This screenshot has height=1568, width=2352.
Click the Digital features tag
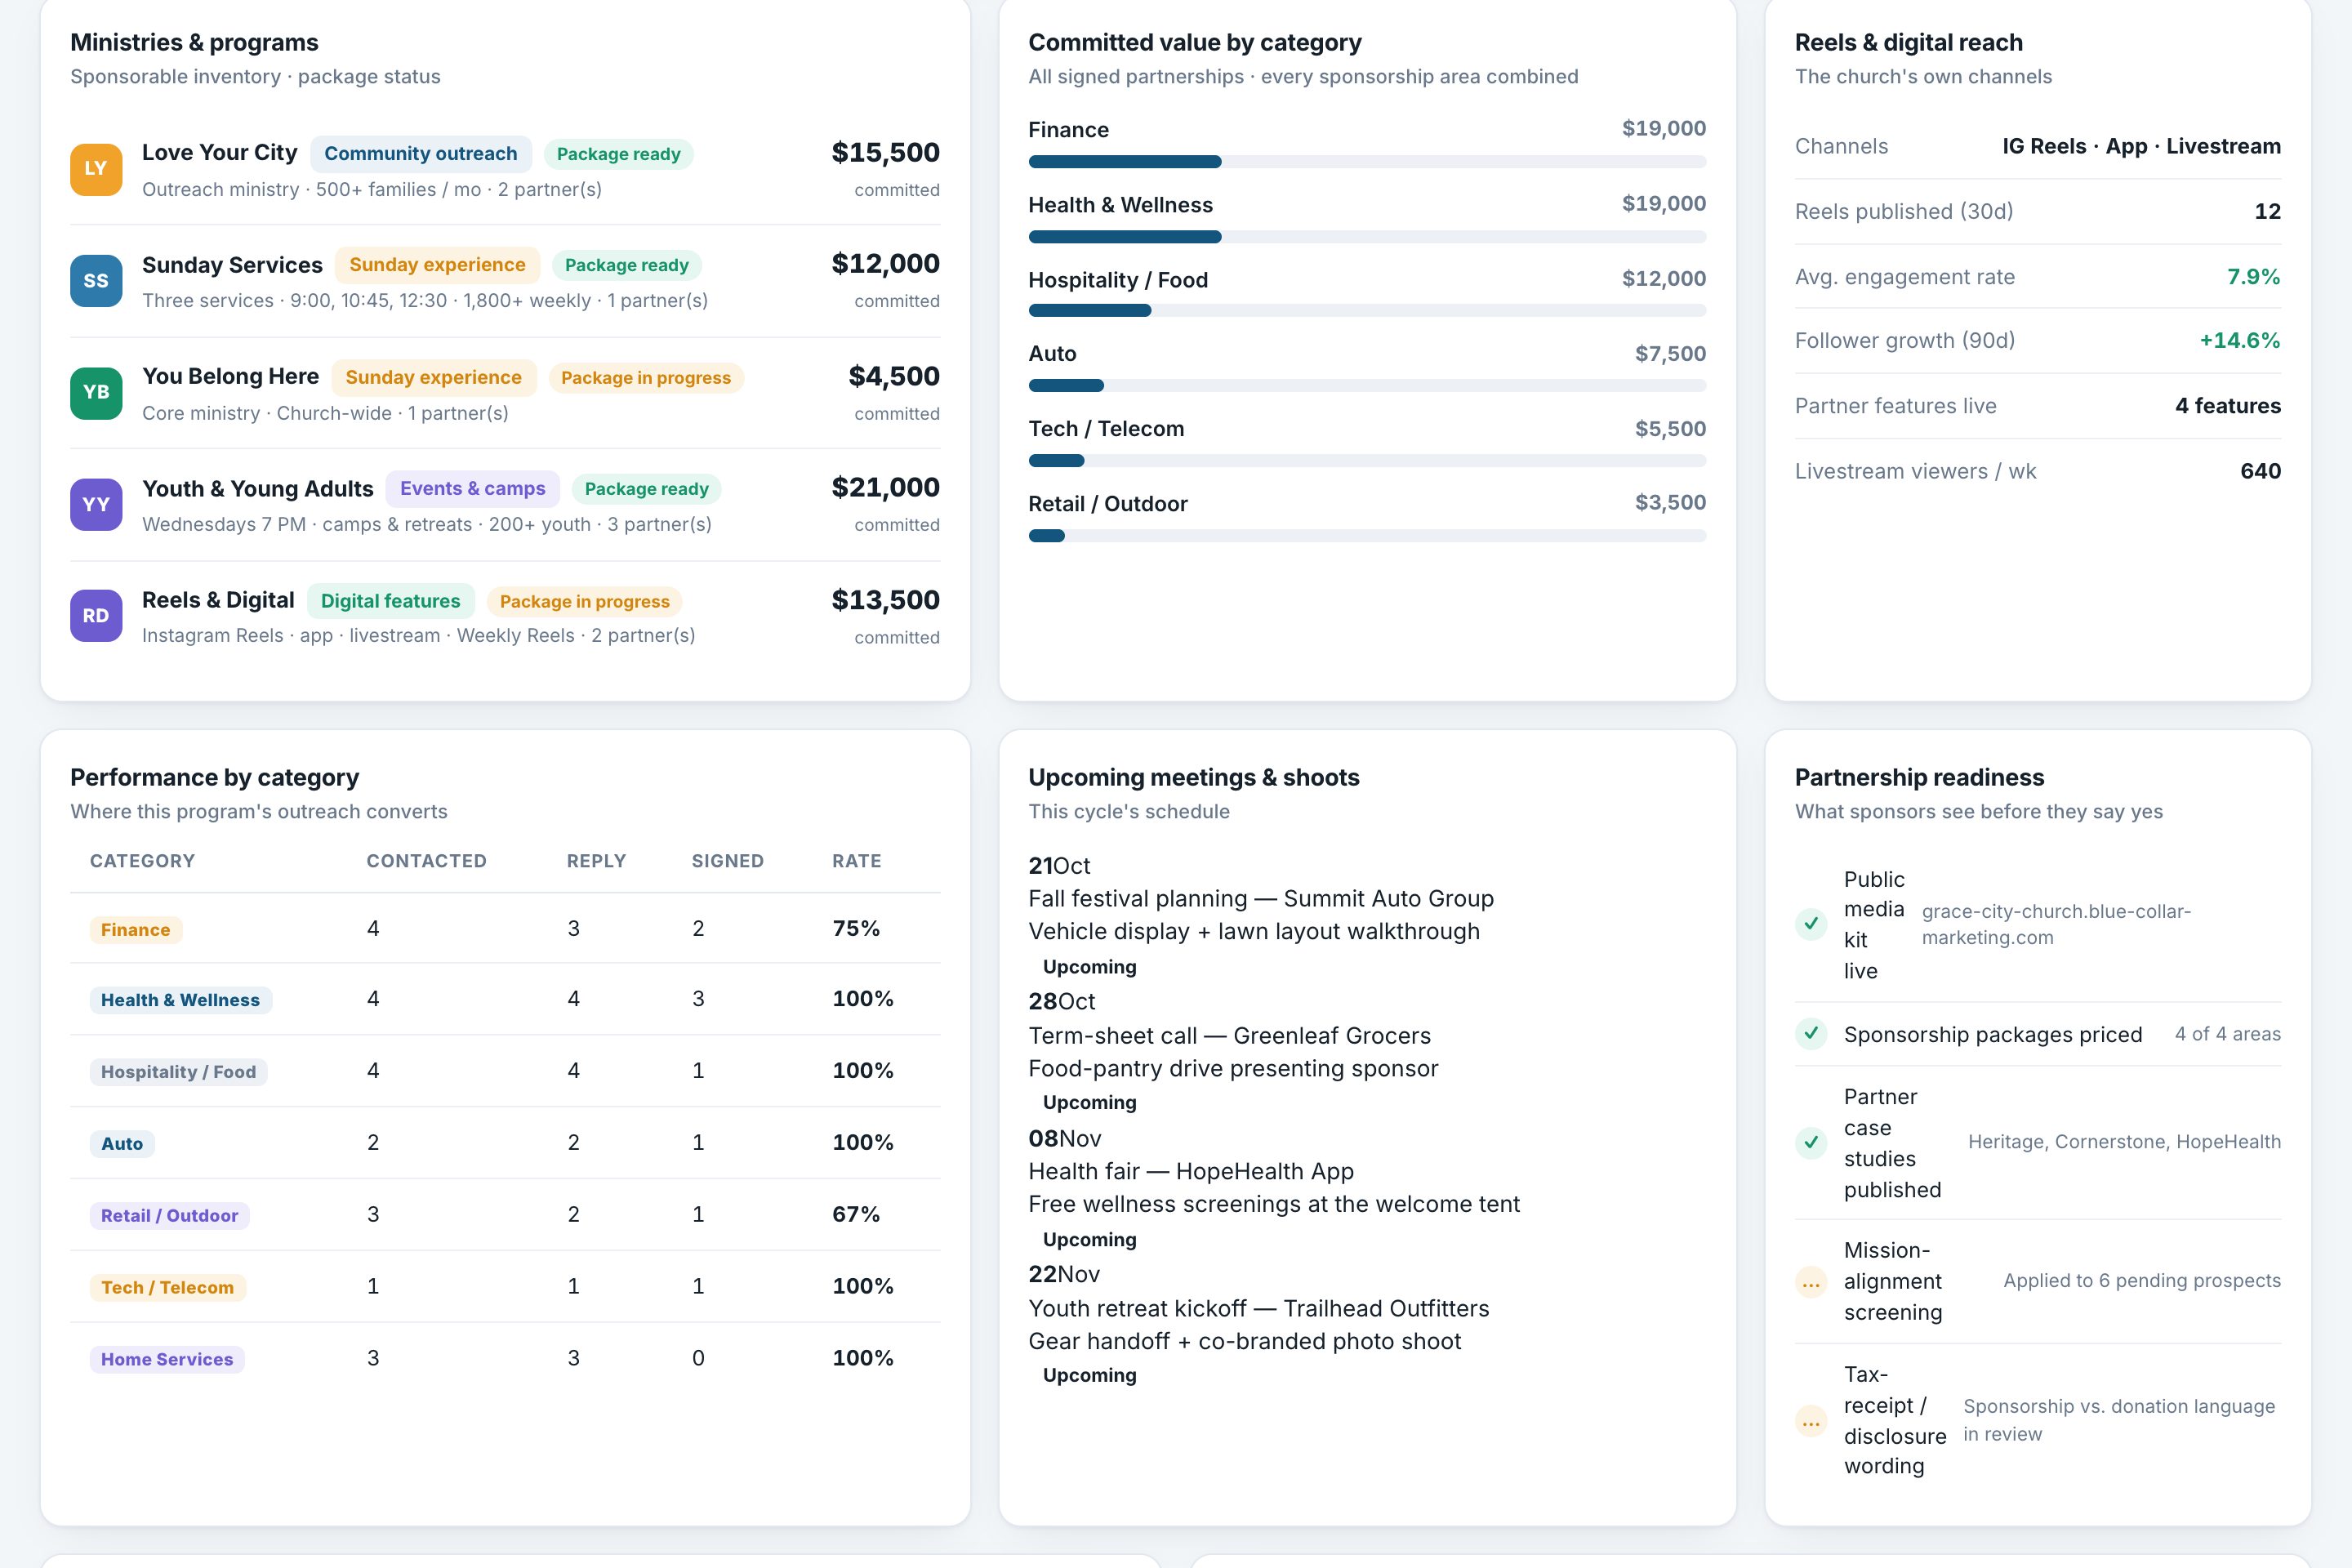tap(391, 601)
